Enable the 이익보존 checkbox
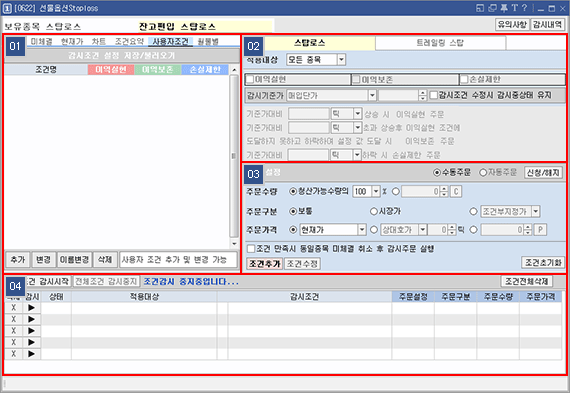The height and width of the screenshot is (393, 570). (356, 79)
